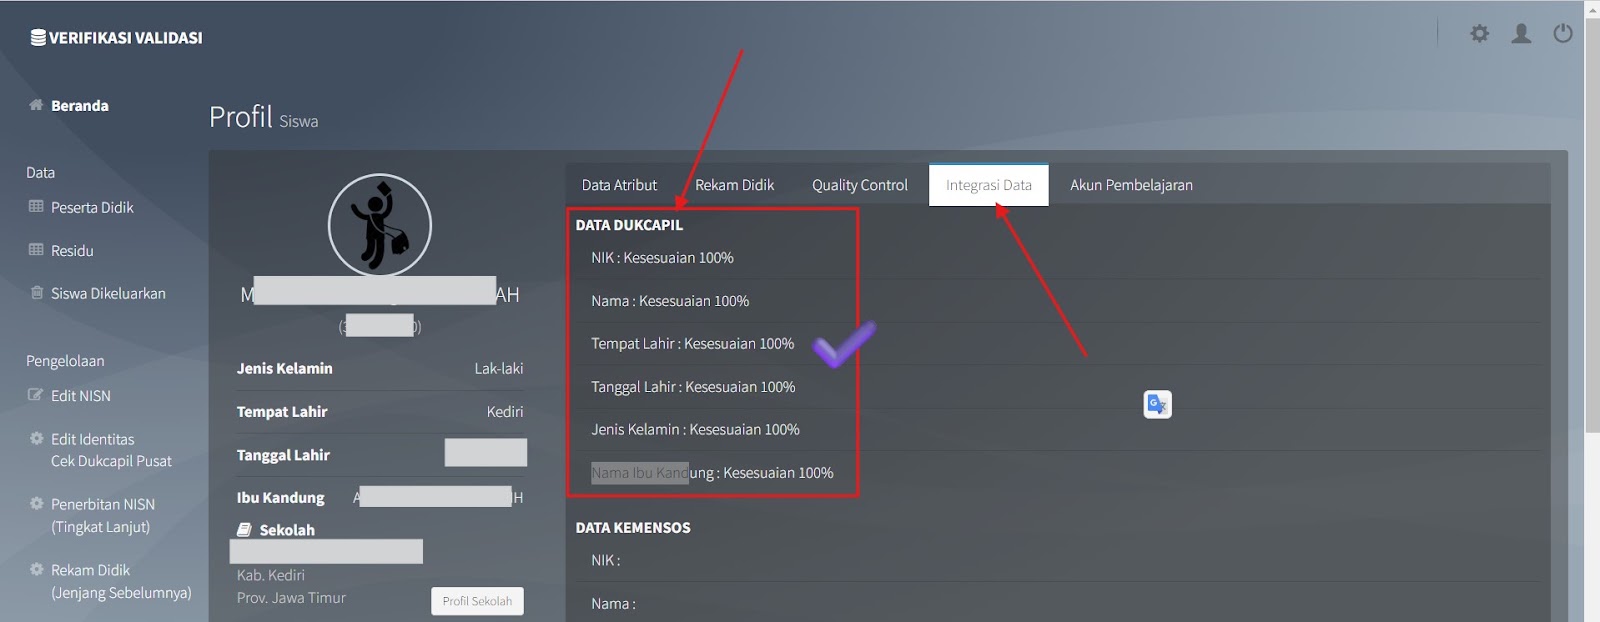Open Edit NISN page
1600x622 pixels.
point(81,396)
